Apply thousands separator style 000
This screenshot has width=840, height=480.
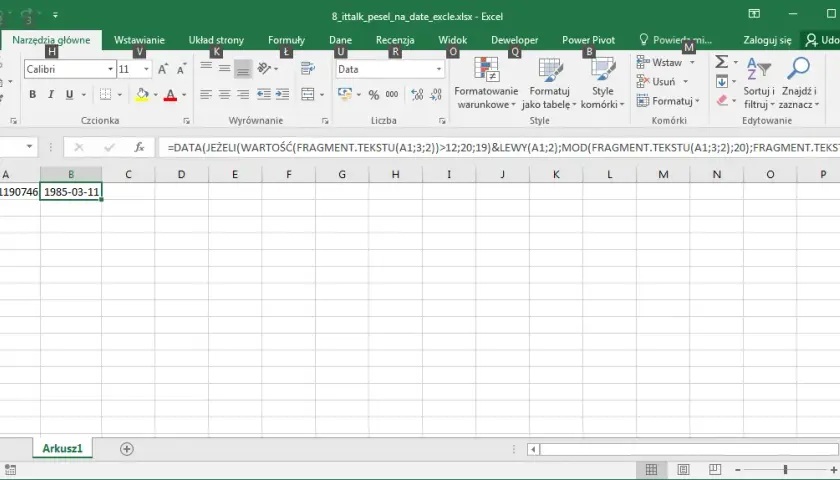pos(392,94)
